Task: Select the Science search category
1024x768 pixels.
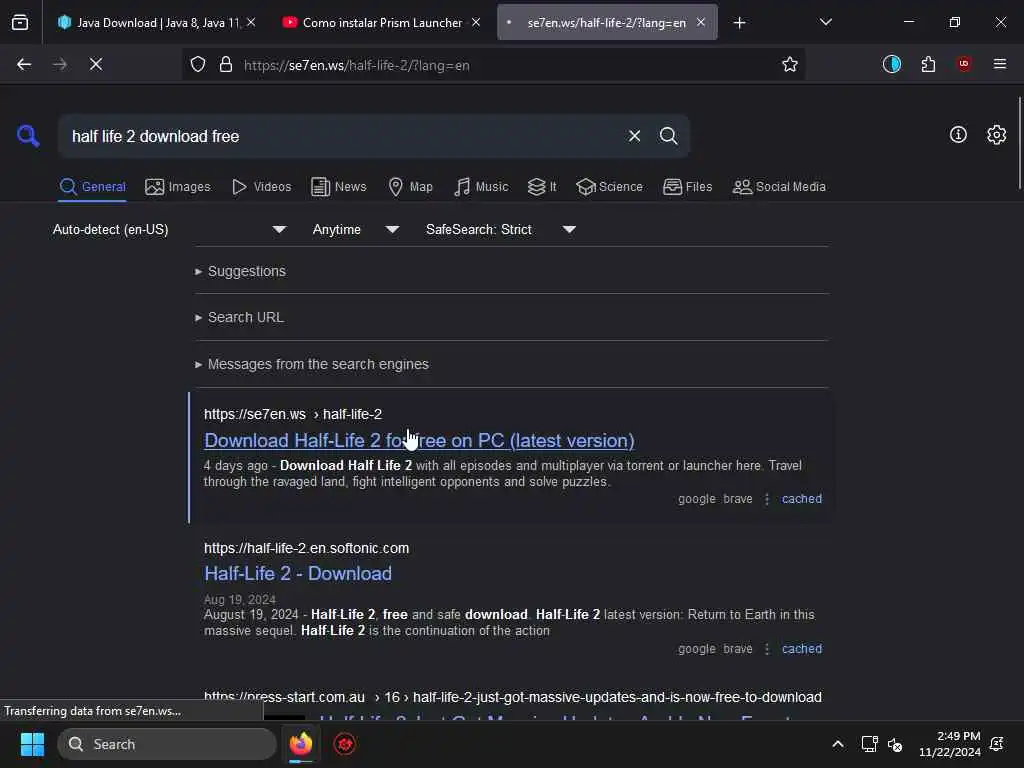Action: pyautogui.click(x=609, y=187)
